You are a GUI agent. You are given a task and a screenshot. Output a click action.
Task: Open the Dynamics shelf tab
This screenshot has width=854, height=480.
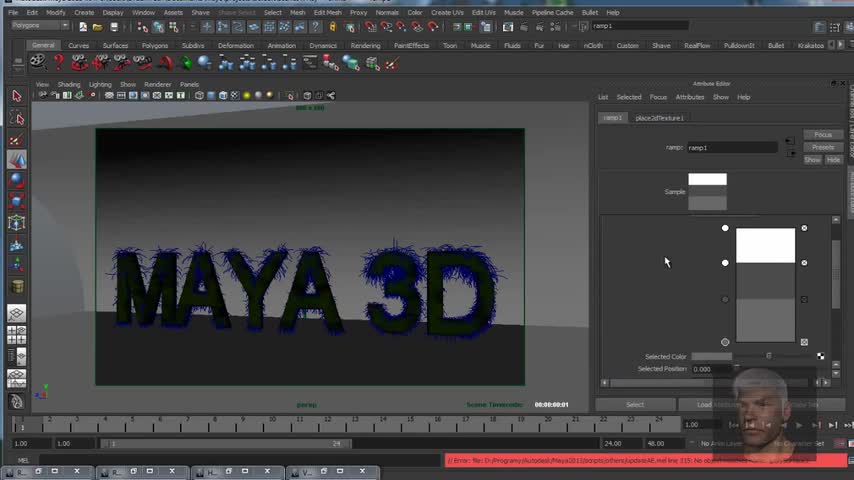(322, 45)
